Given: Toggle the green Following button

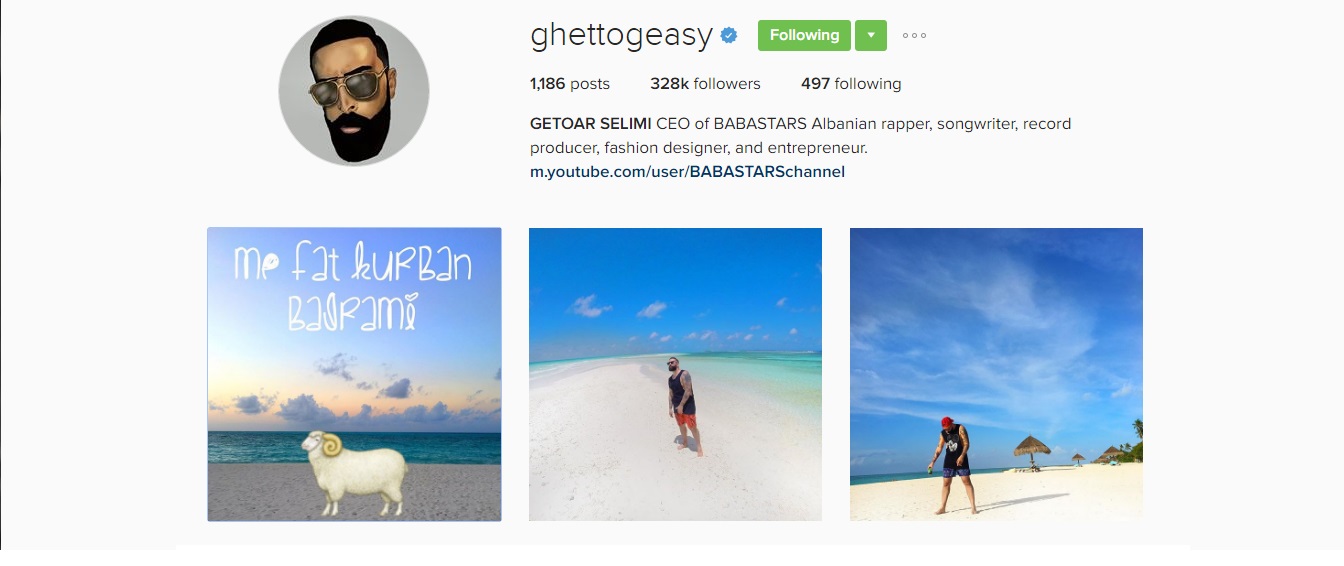Looking at the screenshot, I should pyautogui.click(x=804, y=35).
